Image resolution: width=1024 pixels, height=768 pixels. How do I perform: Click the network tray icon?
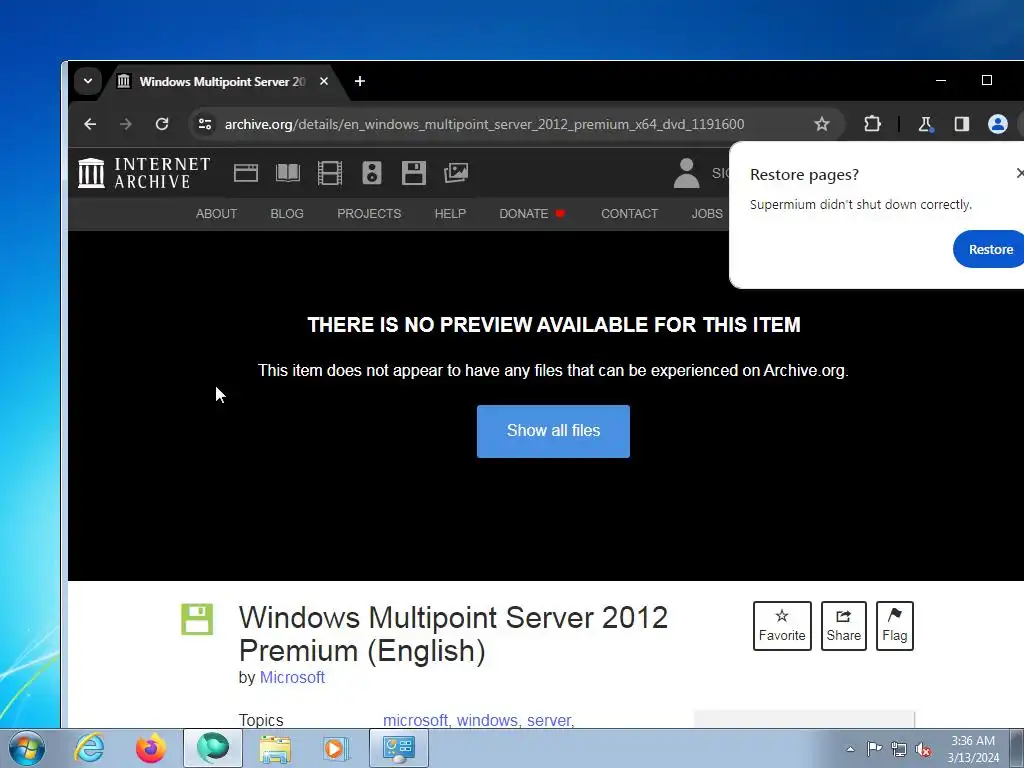point(899,749)
